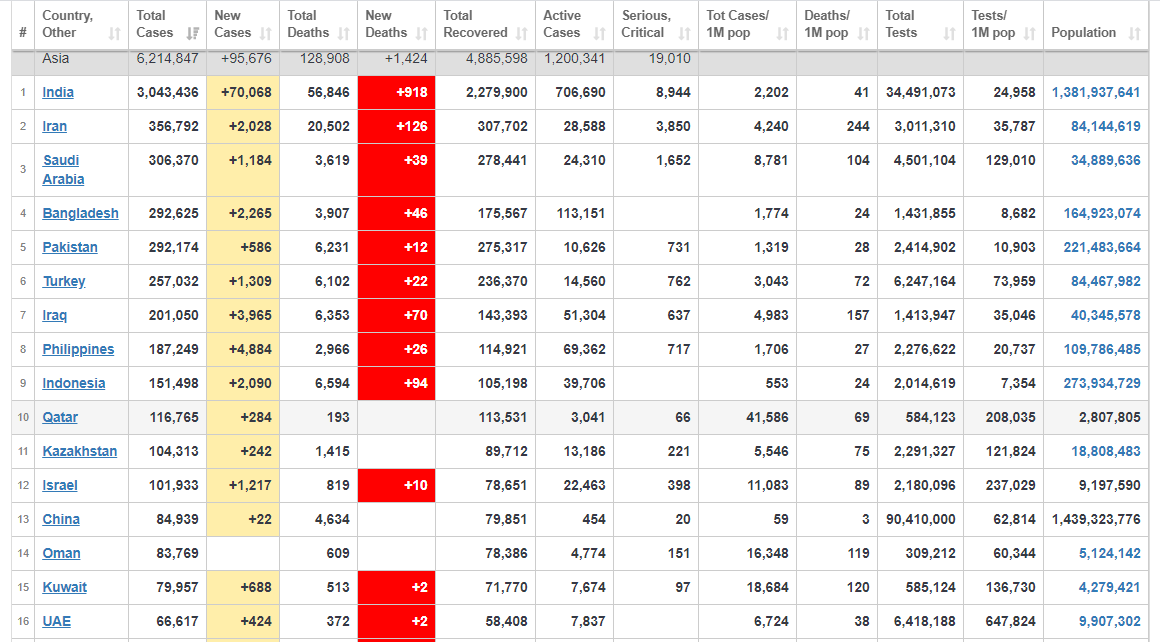Sort by Tests/1M pop arrows

pos(1030,33)
